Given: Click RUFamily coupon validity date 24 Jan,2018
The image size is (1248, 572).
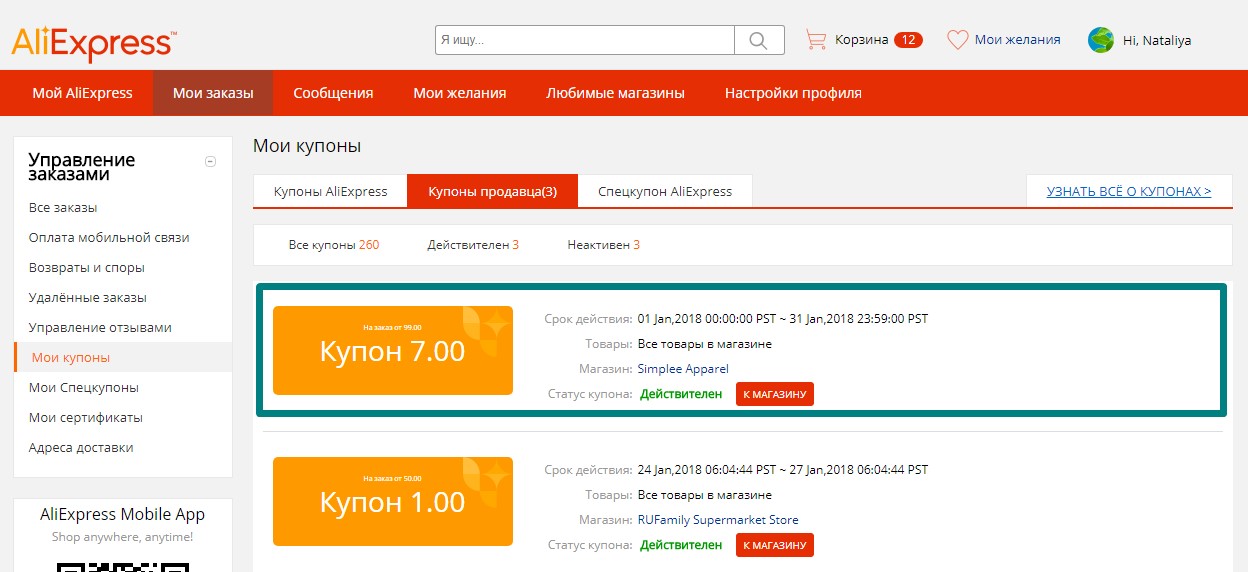Looking at the screenshot, I should [783, 470].
